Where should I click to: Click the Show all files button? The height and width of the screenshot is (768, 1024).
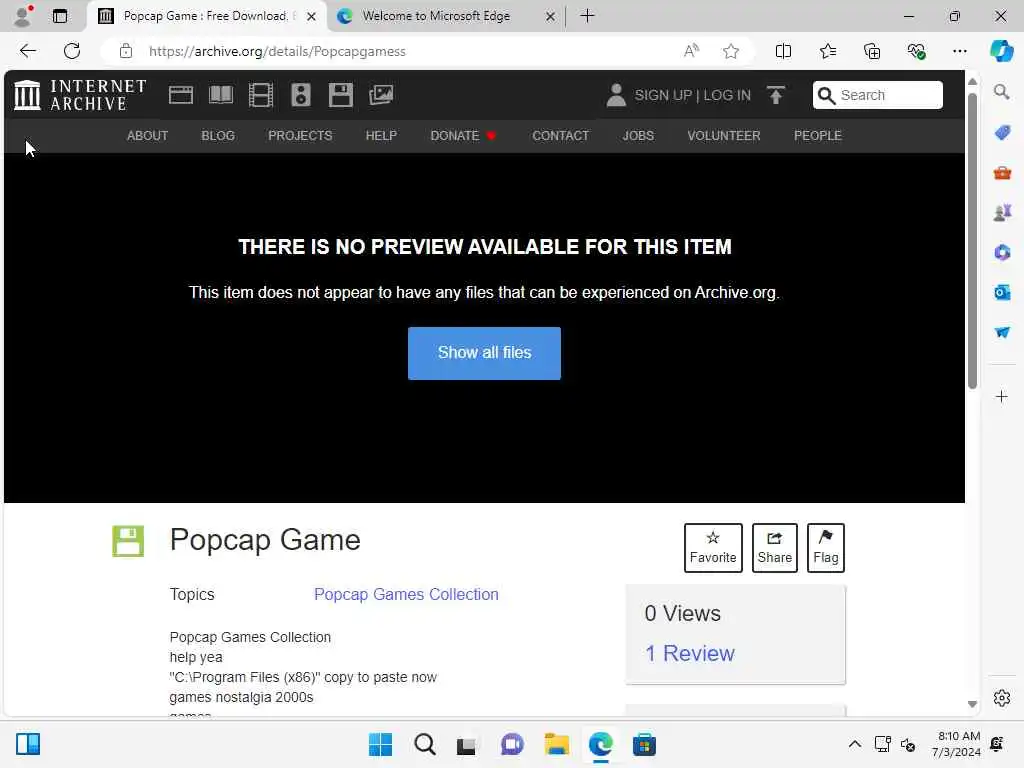484,353
